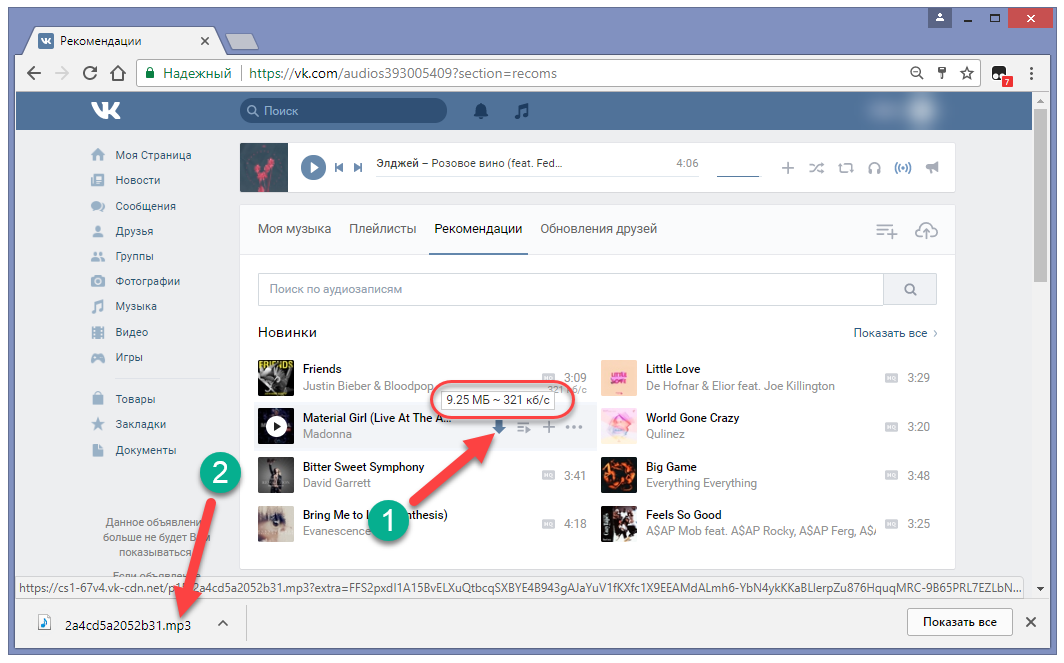Skip to next track in player
1064x663 pixels.
[358, 168]
